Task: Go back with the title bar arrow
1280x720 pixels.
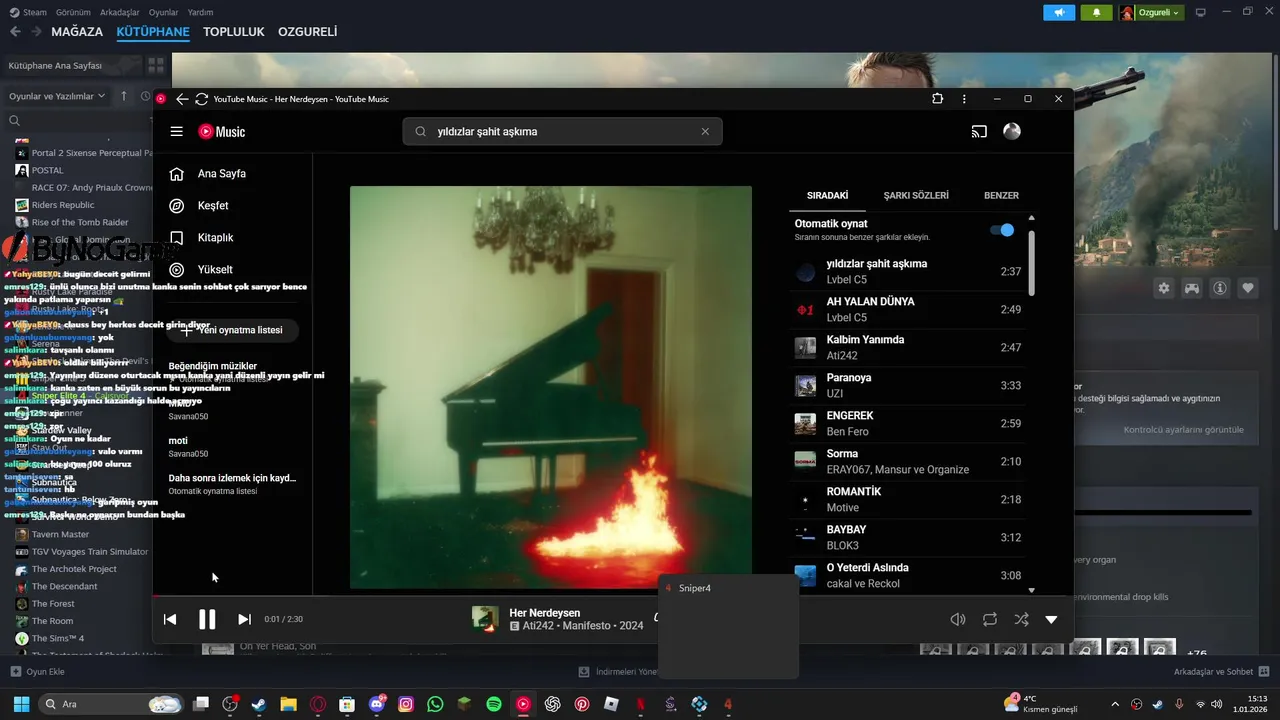Action: click(x=182, y=99)
